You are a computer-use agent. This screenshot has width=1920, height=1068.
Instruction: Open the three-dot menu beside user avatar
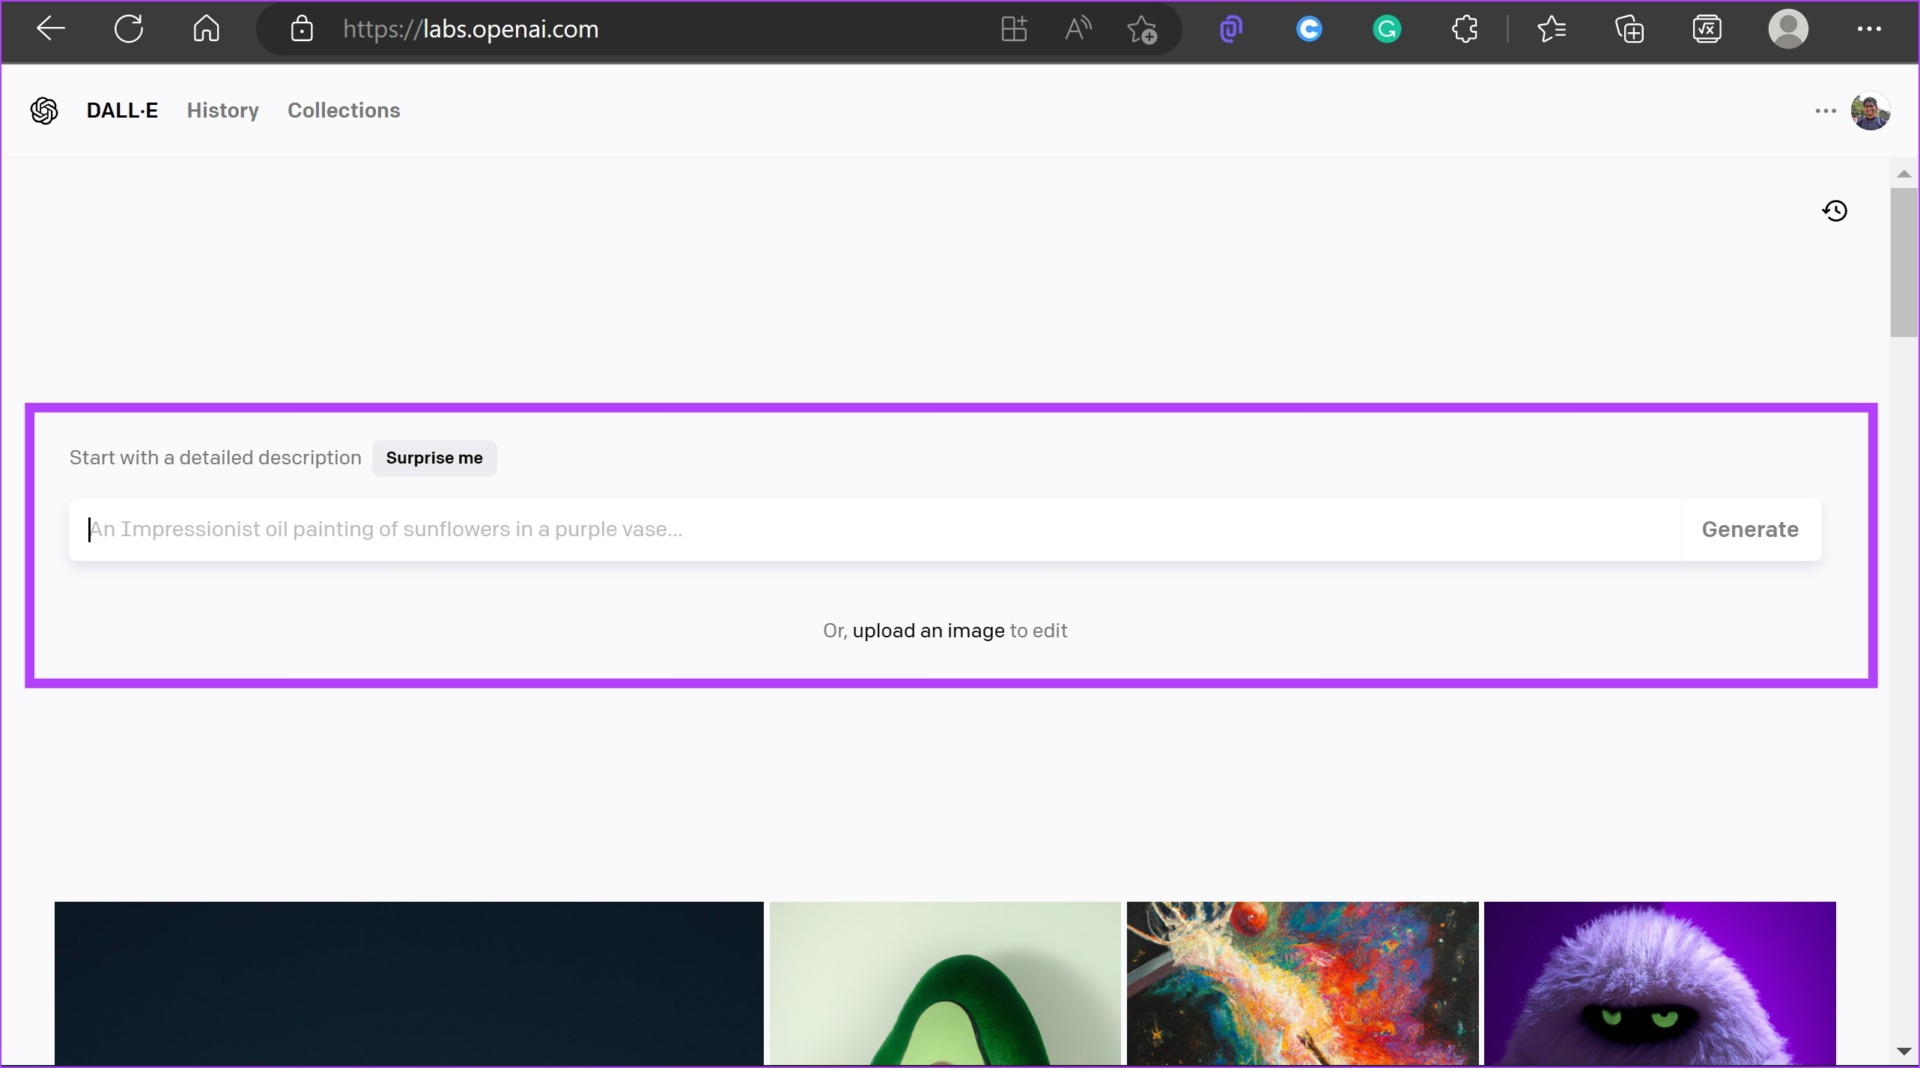click(1825, 111)
